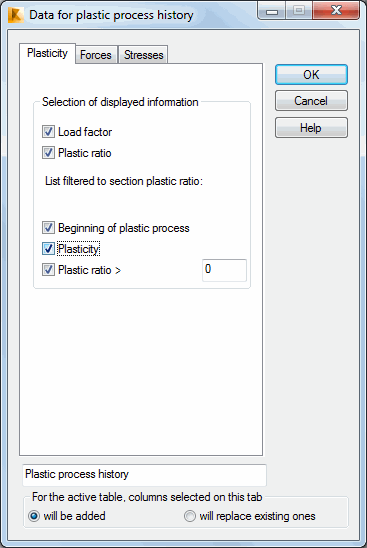The width and height of the screenshot is (367, 548).
Task: Select the Plasticity tab
Action: [47, 53]
